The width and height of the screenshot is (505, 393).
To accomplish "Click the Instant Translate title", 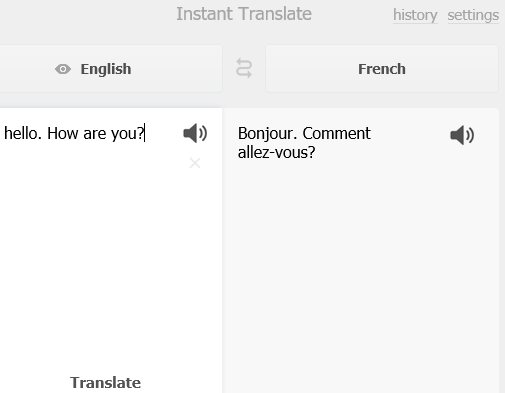I will (x=244, y=14).
